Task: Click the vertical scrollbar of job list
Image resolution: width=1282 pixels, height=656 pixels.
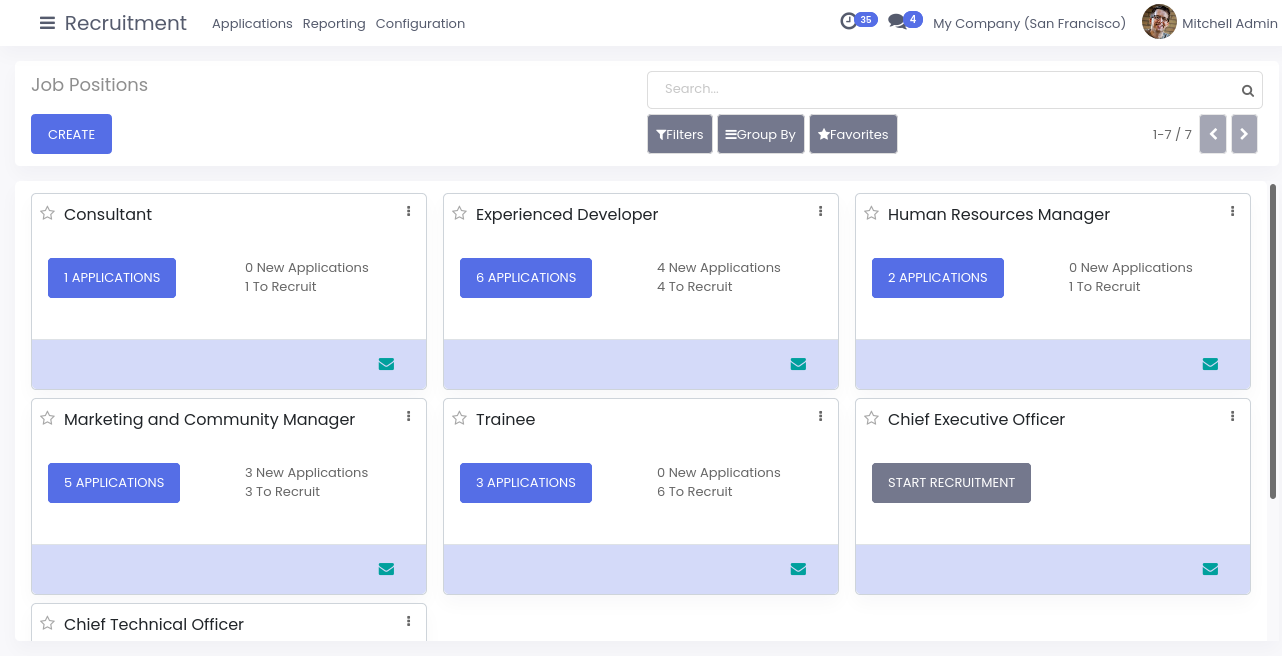Action: pyautogui.click(x=1272, y=340)
